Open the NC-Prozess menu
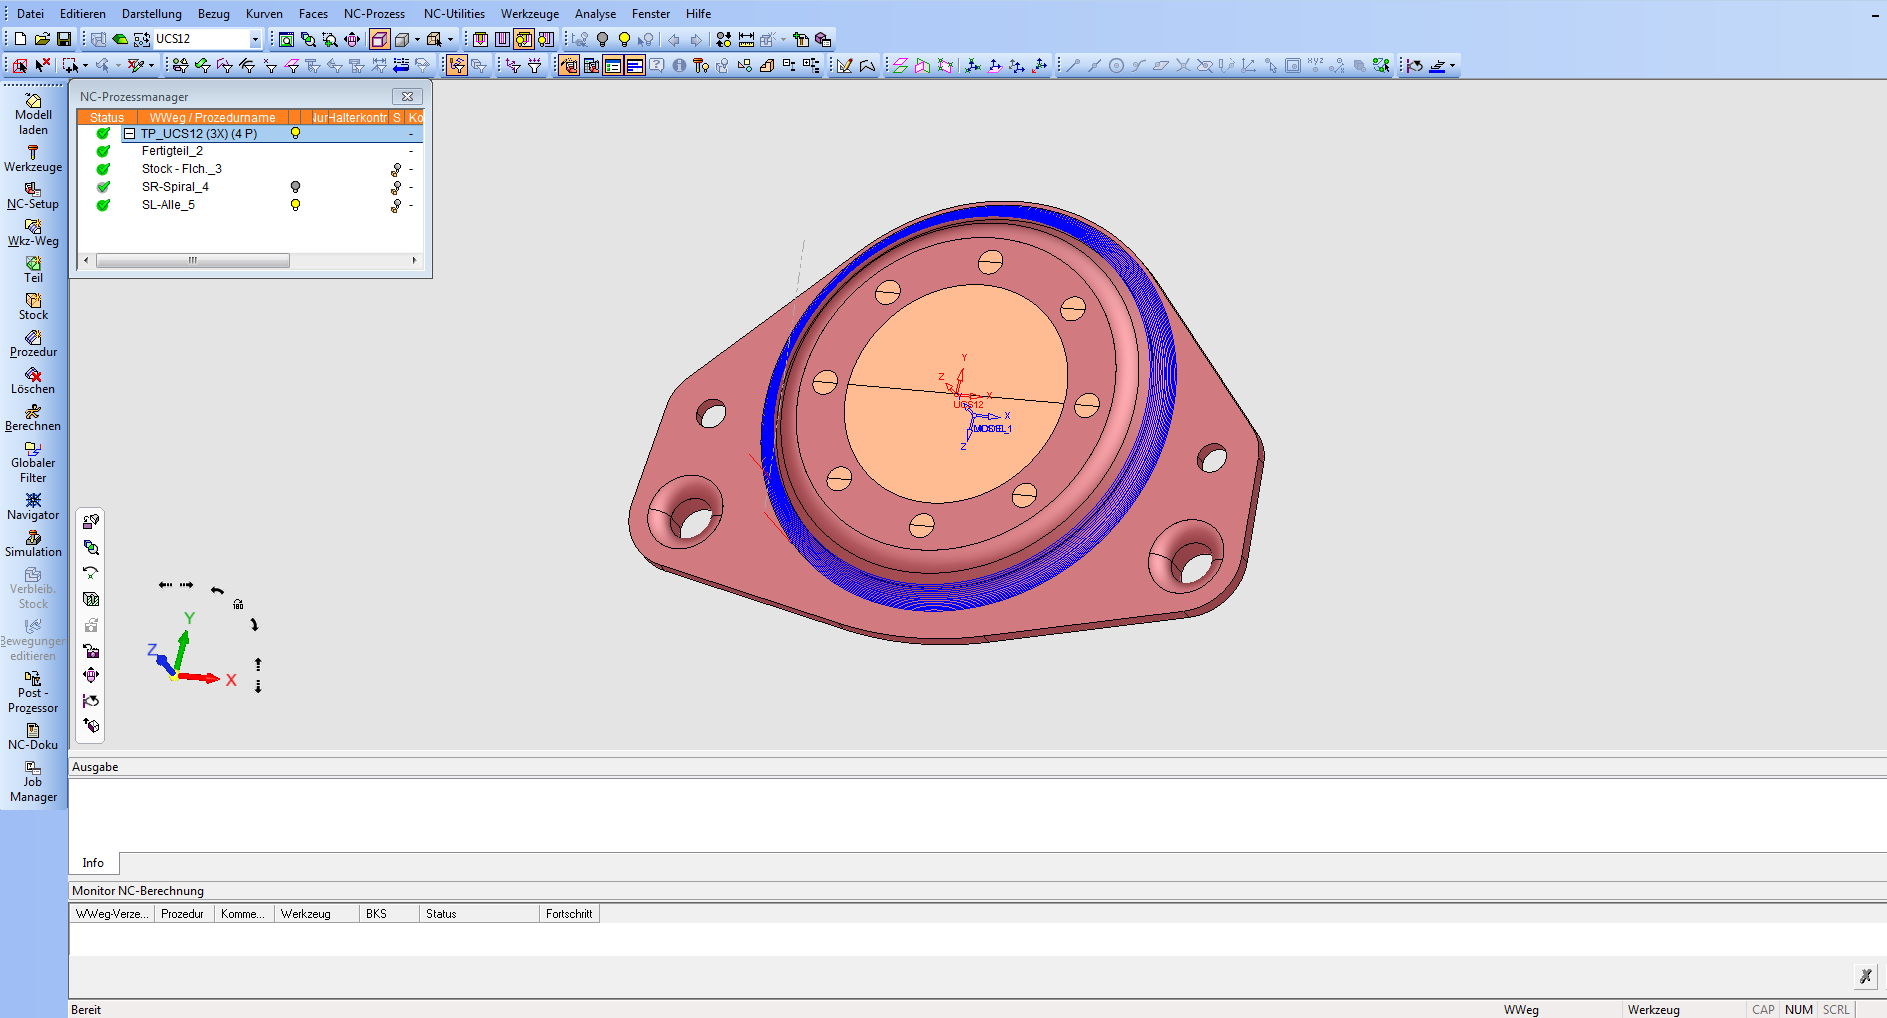The image size is (1887, 1018). pyautogui.click(x=374, y=14)
